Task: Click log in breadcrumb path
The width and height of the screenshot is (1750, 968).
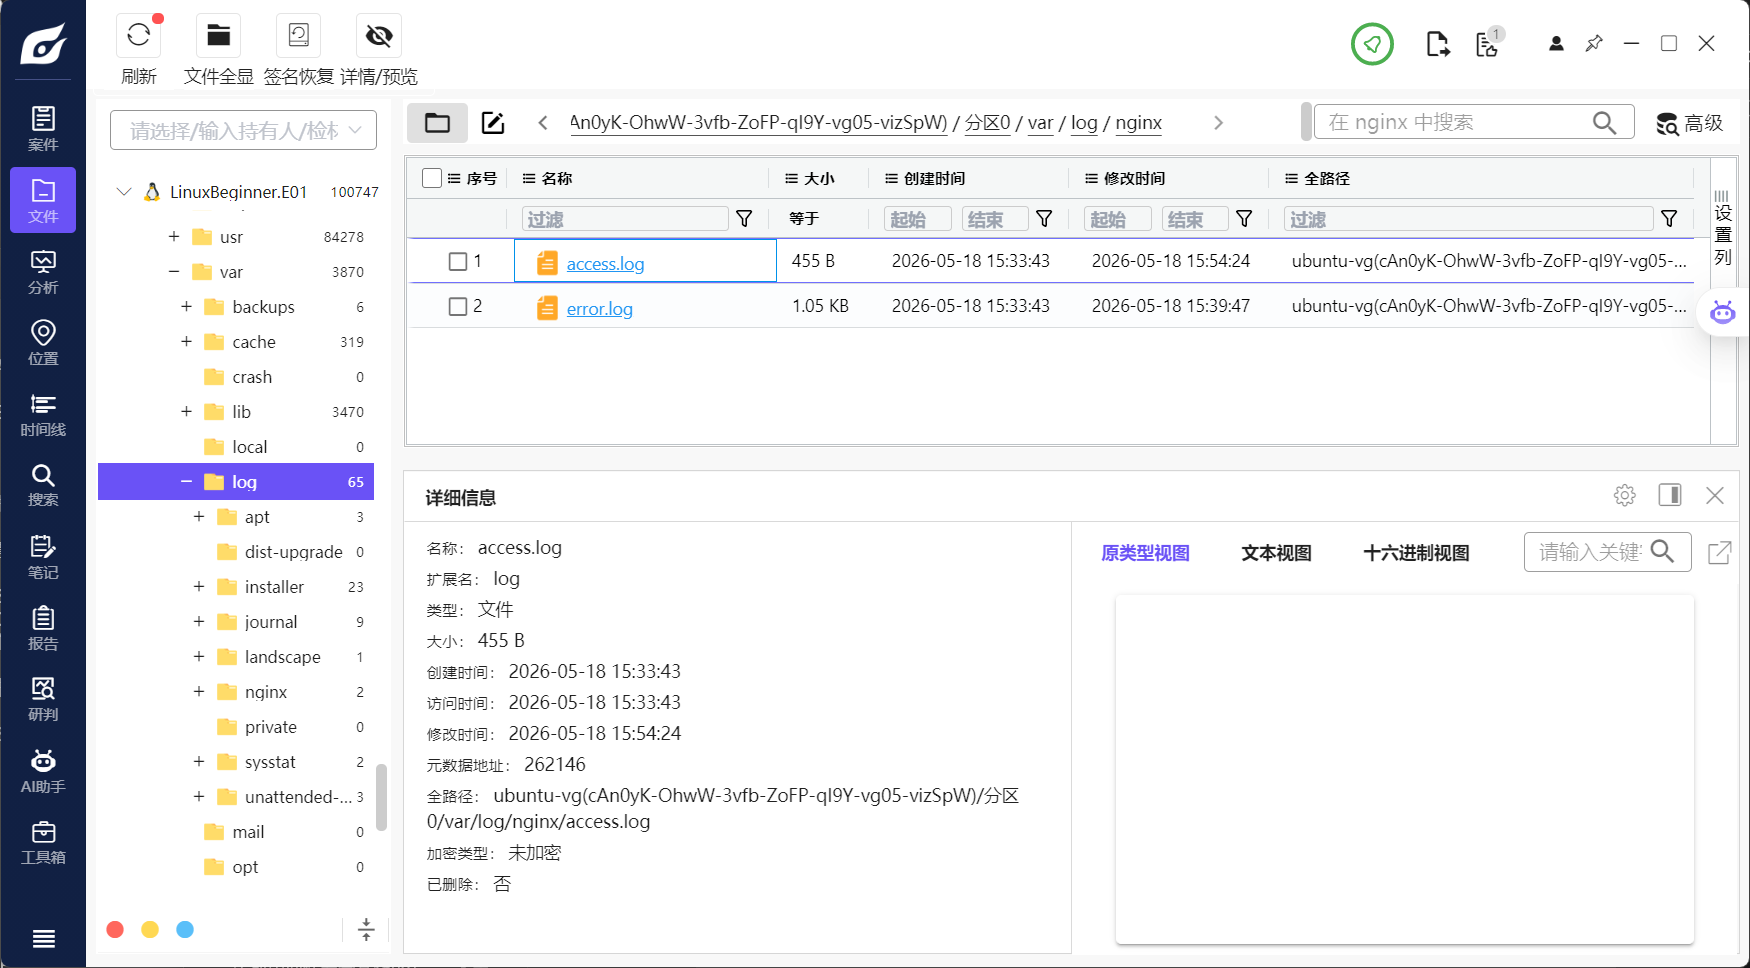Action: click(x=1084, y=123)
